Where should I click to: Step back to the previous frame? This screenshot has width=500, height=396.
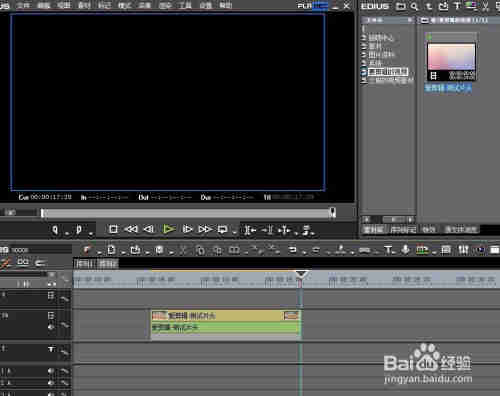(149, 229)
